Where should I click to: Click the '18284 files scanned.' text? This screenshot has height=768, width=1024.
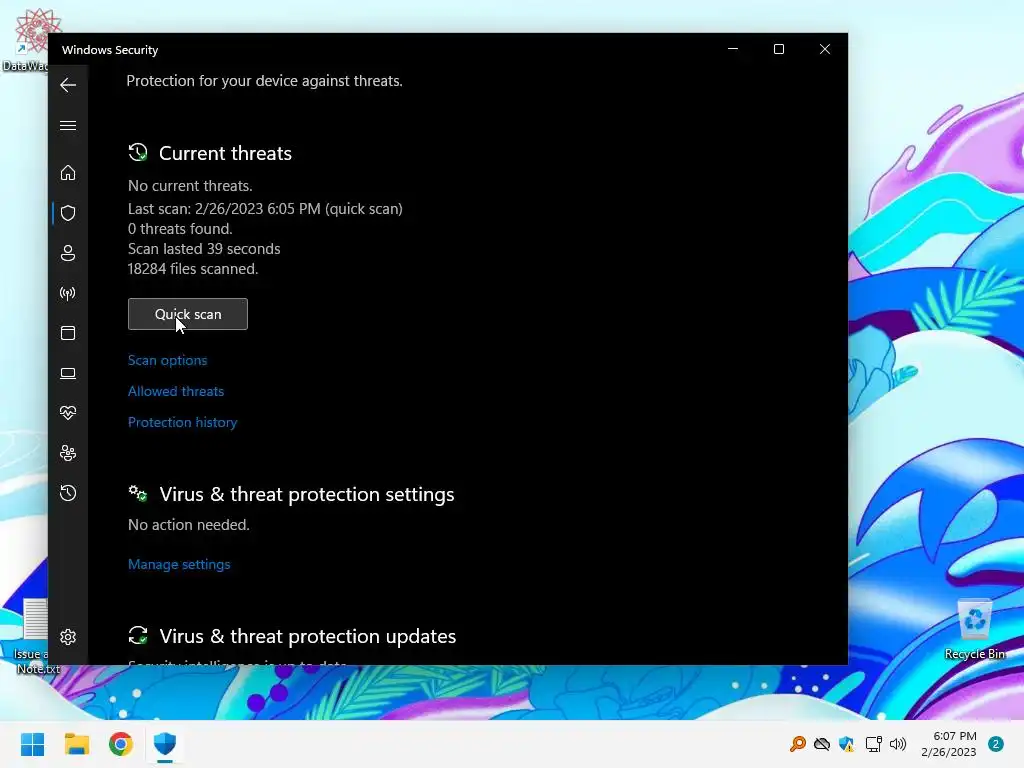(193, 269)
